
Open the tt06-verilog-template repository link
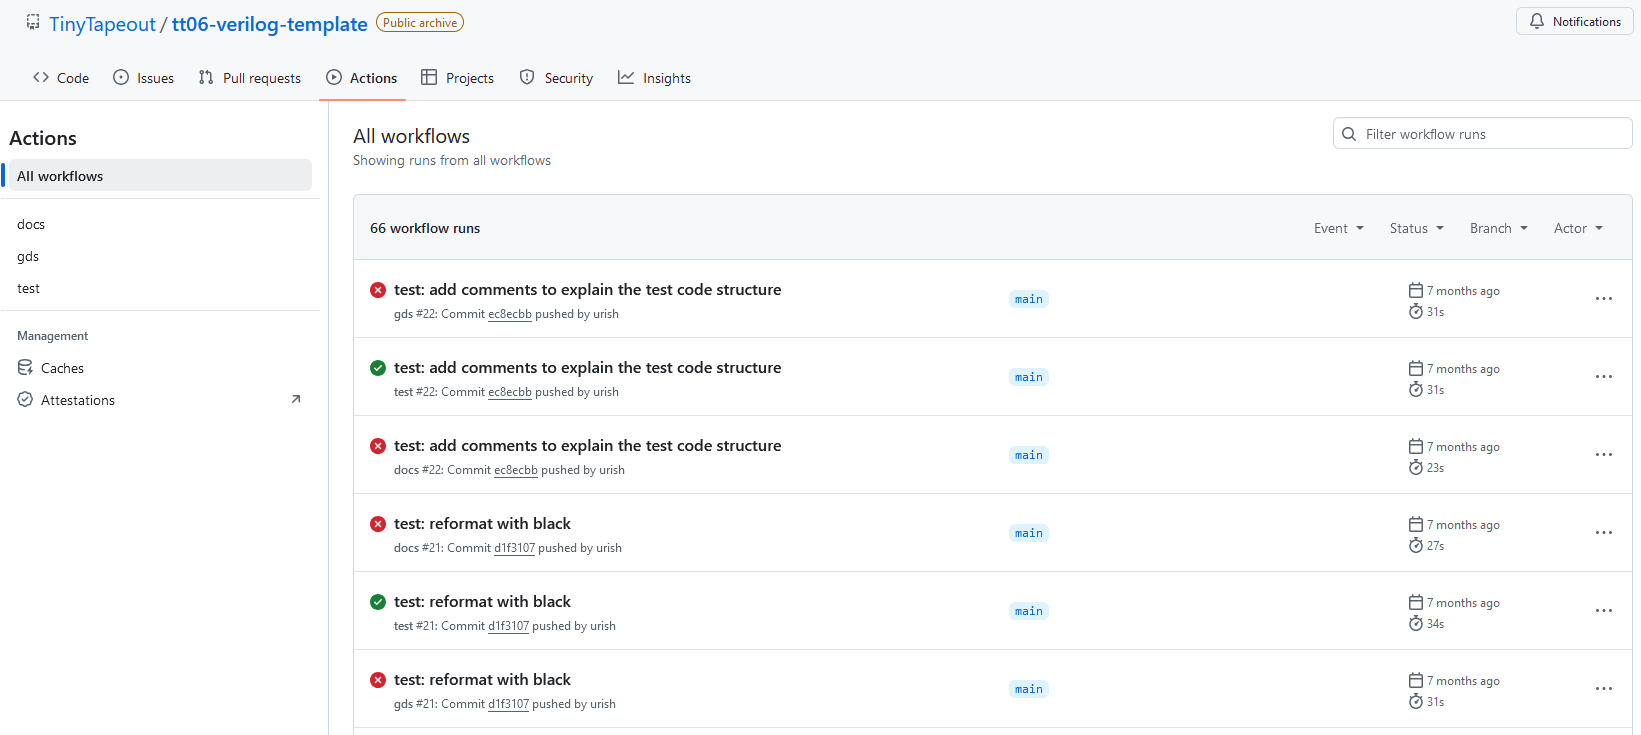[269, 24]
